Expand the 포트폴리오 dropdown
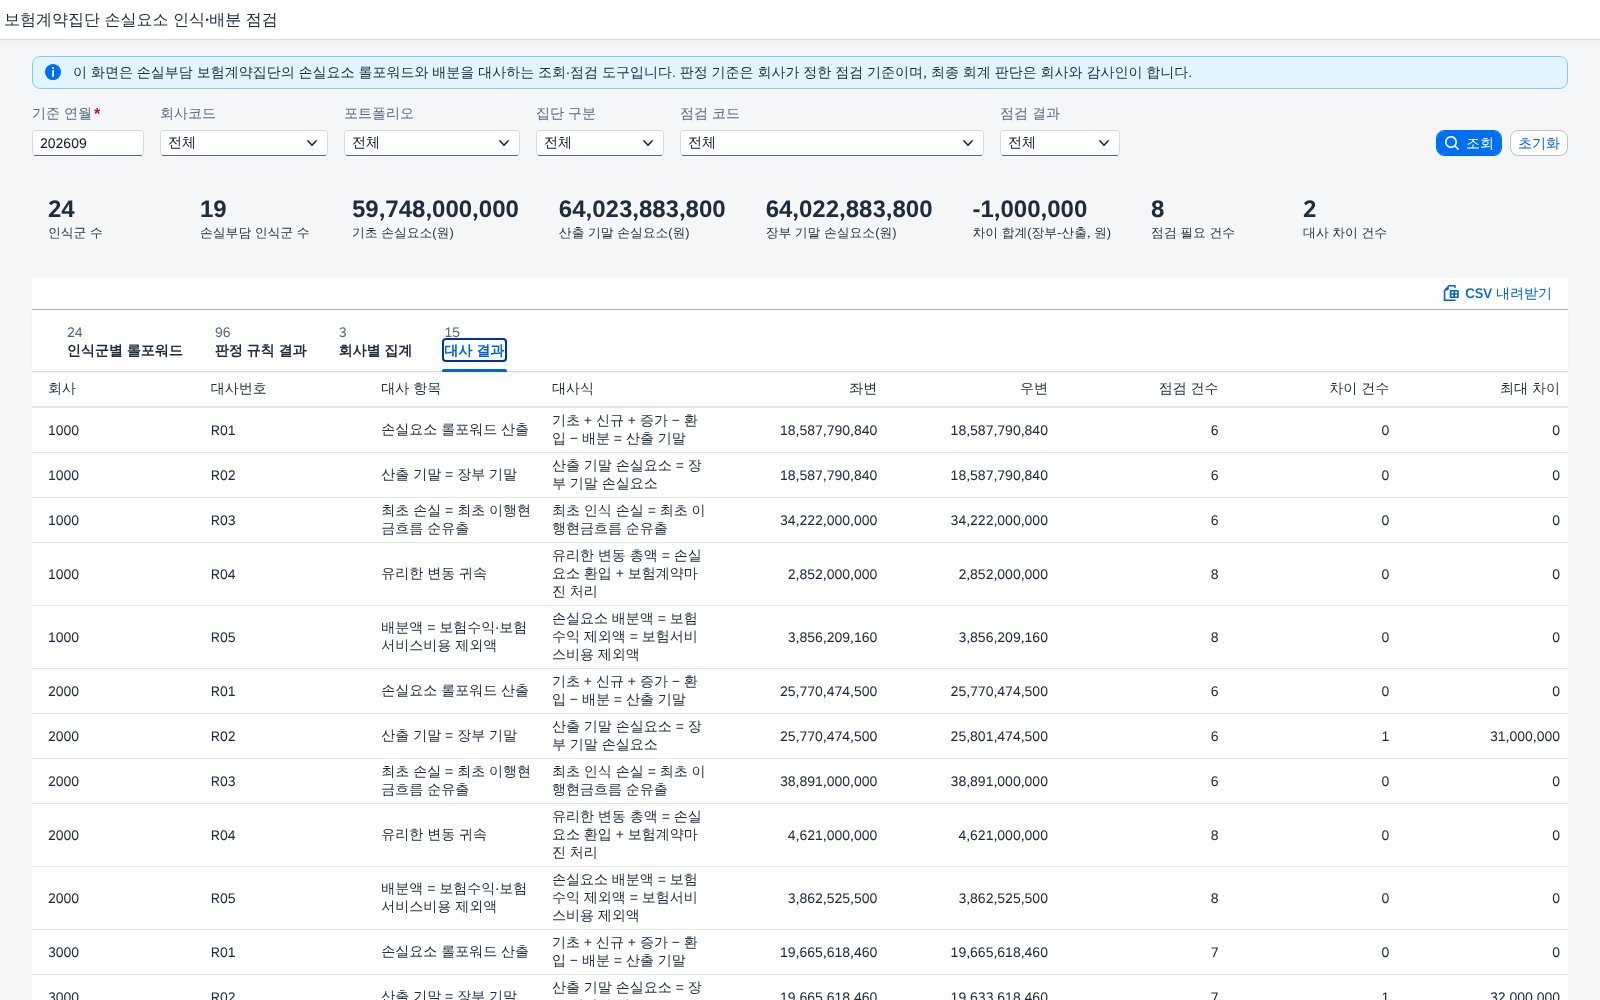1600x1000 pixels. pyautogui.click(x=432, y=143)
